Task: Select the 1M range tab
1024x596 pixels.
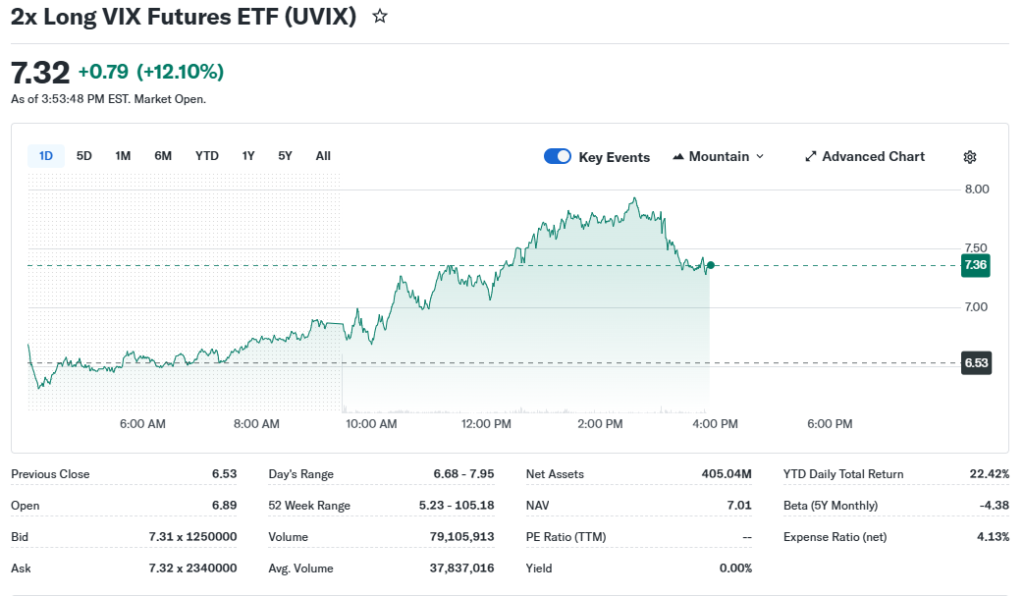Action: coord(123,156)
